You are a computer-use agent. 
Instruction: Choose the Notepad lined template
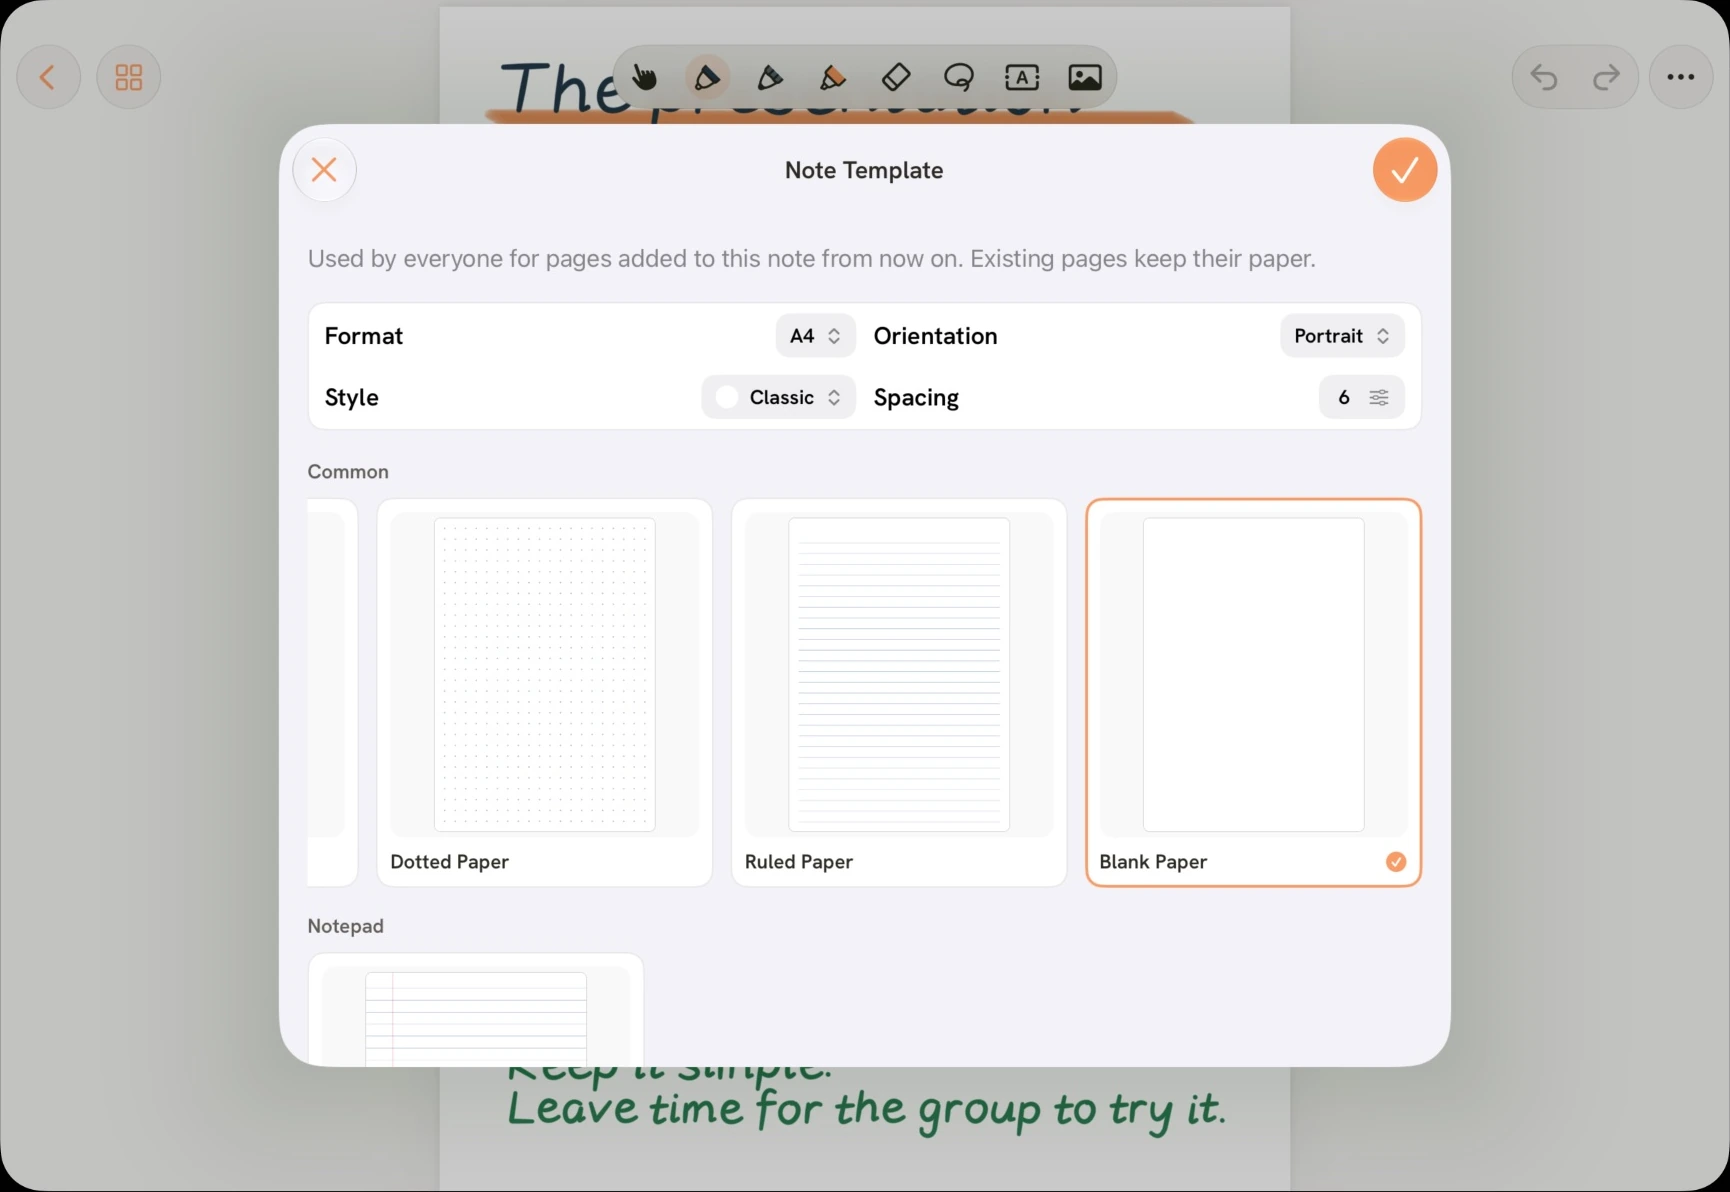[476, 1010]
